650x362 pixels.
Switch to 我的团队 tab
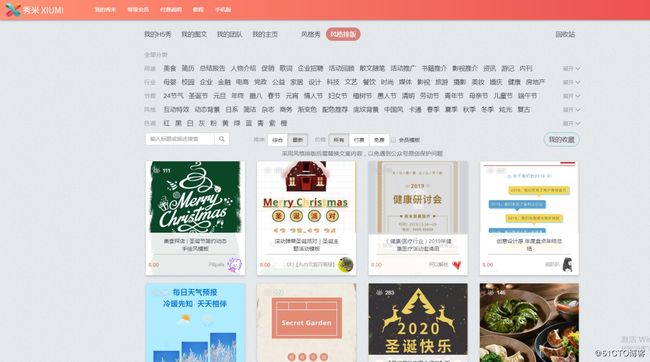[x=230, y=34]
